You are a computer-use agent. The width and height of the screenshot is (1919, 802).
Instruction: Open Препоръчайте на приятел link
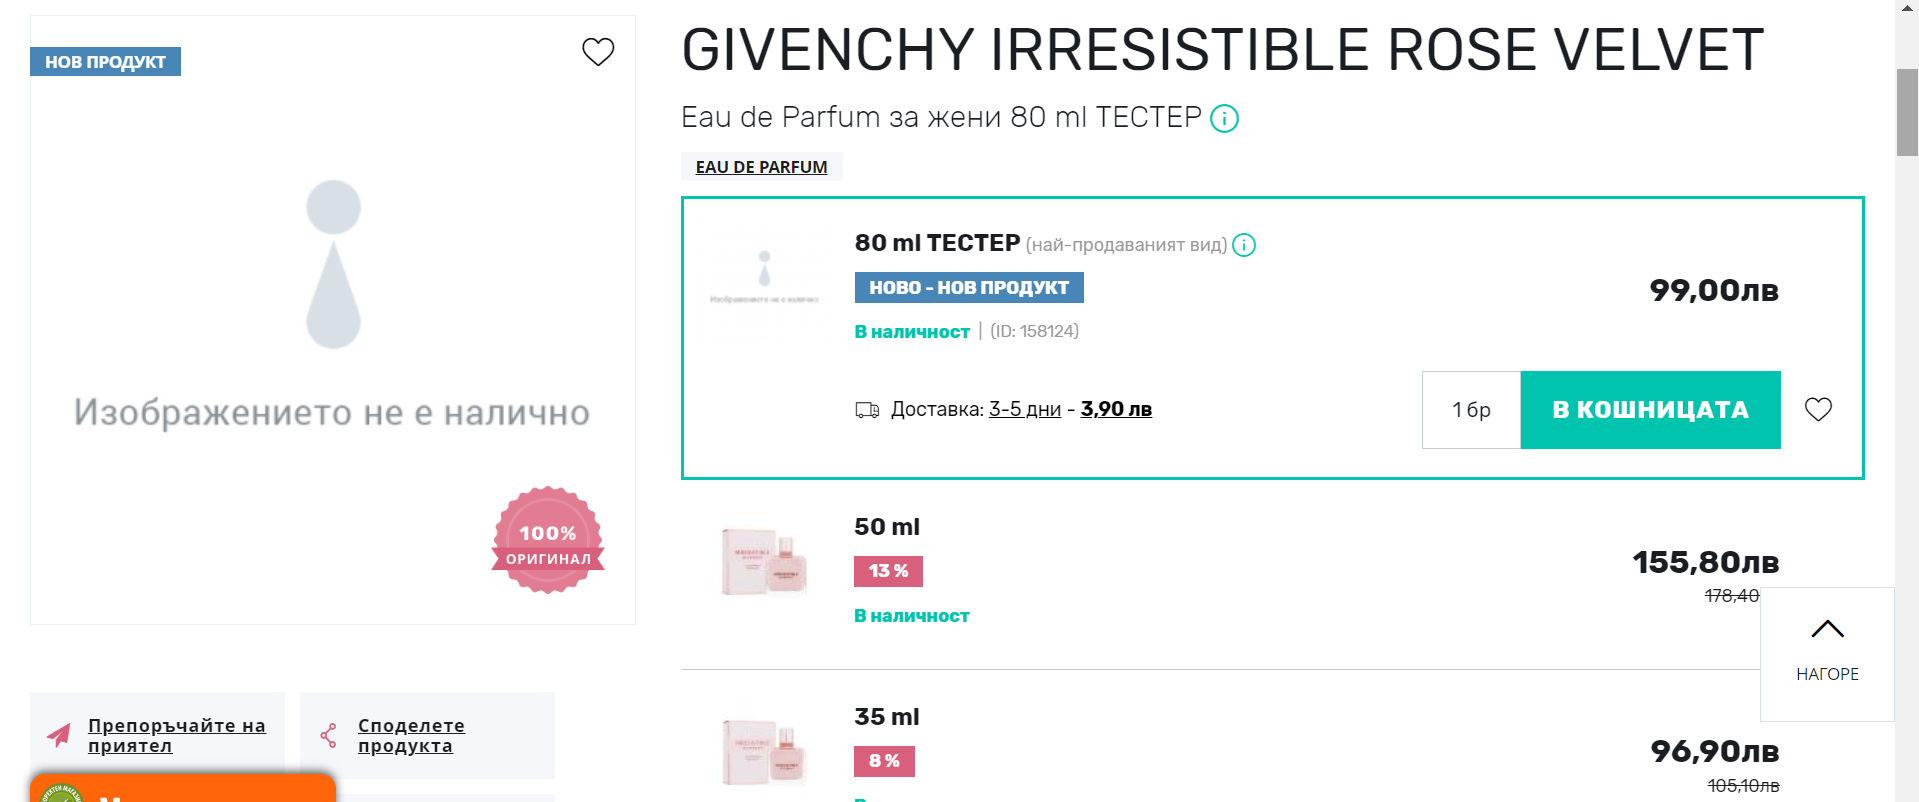(x=176, y=735)
